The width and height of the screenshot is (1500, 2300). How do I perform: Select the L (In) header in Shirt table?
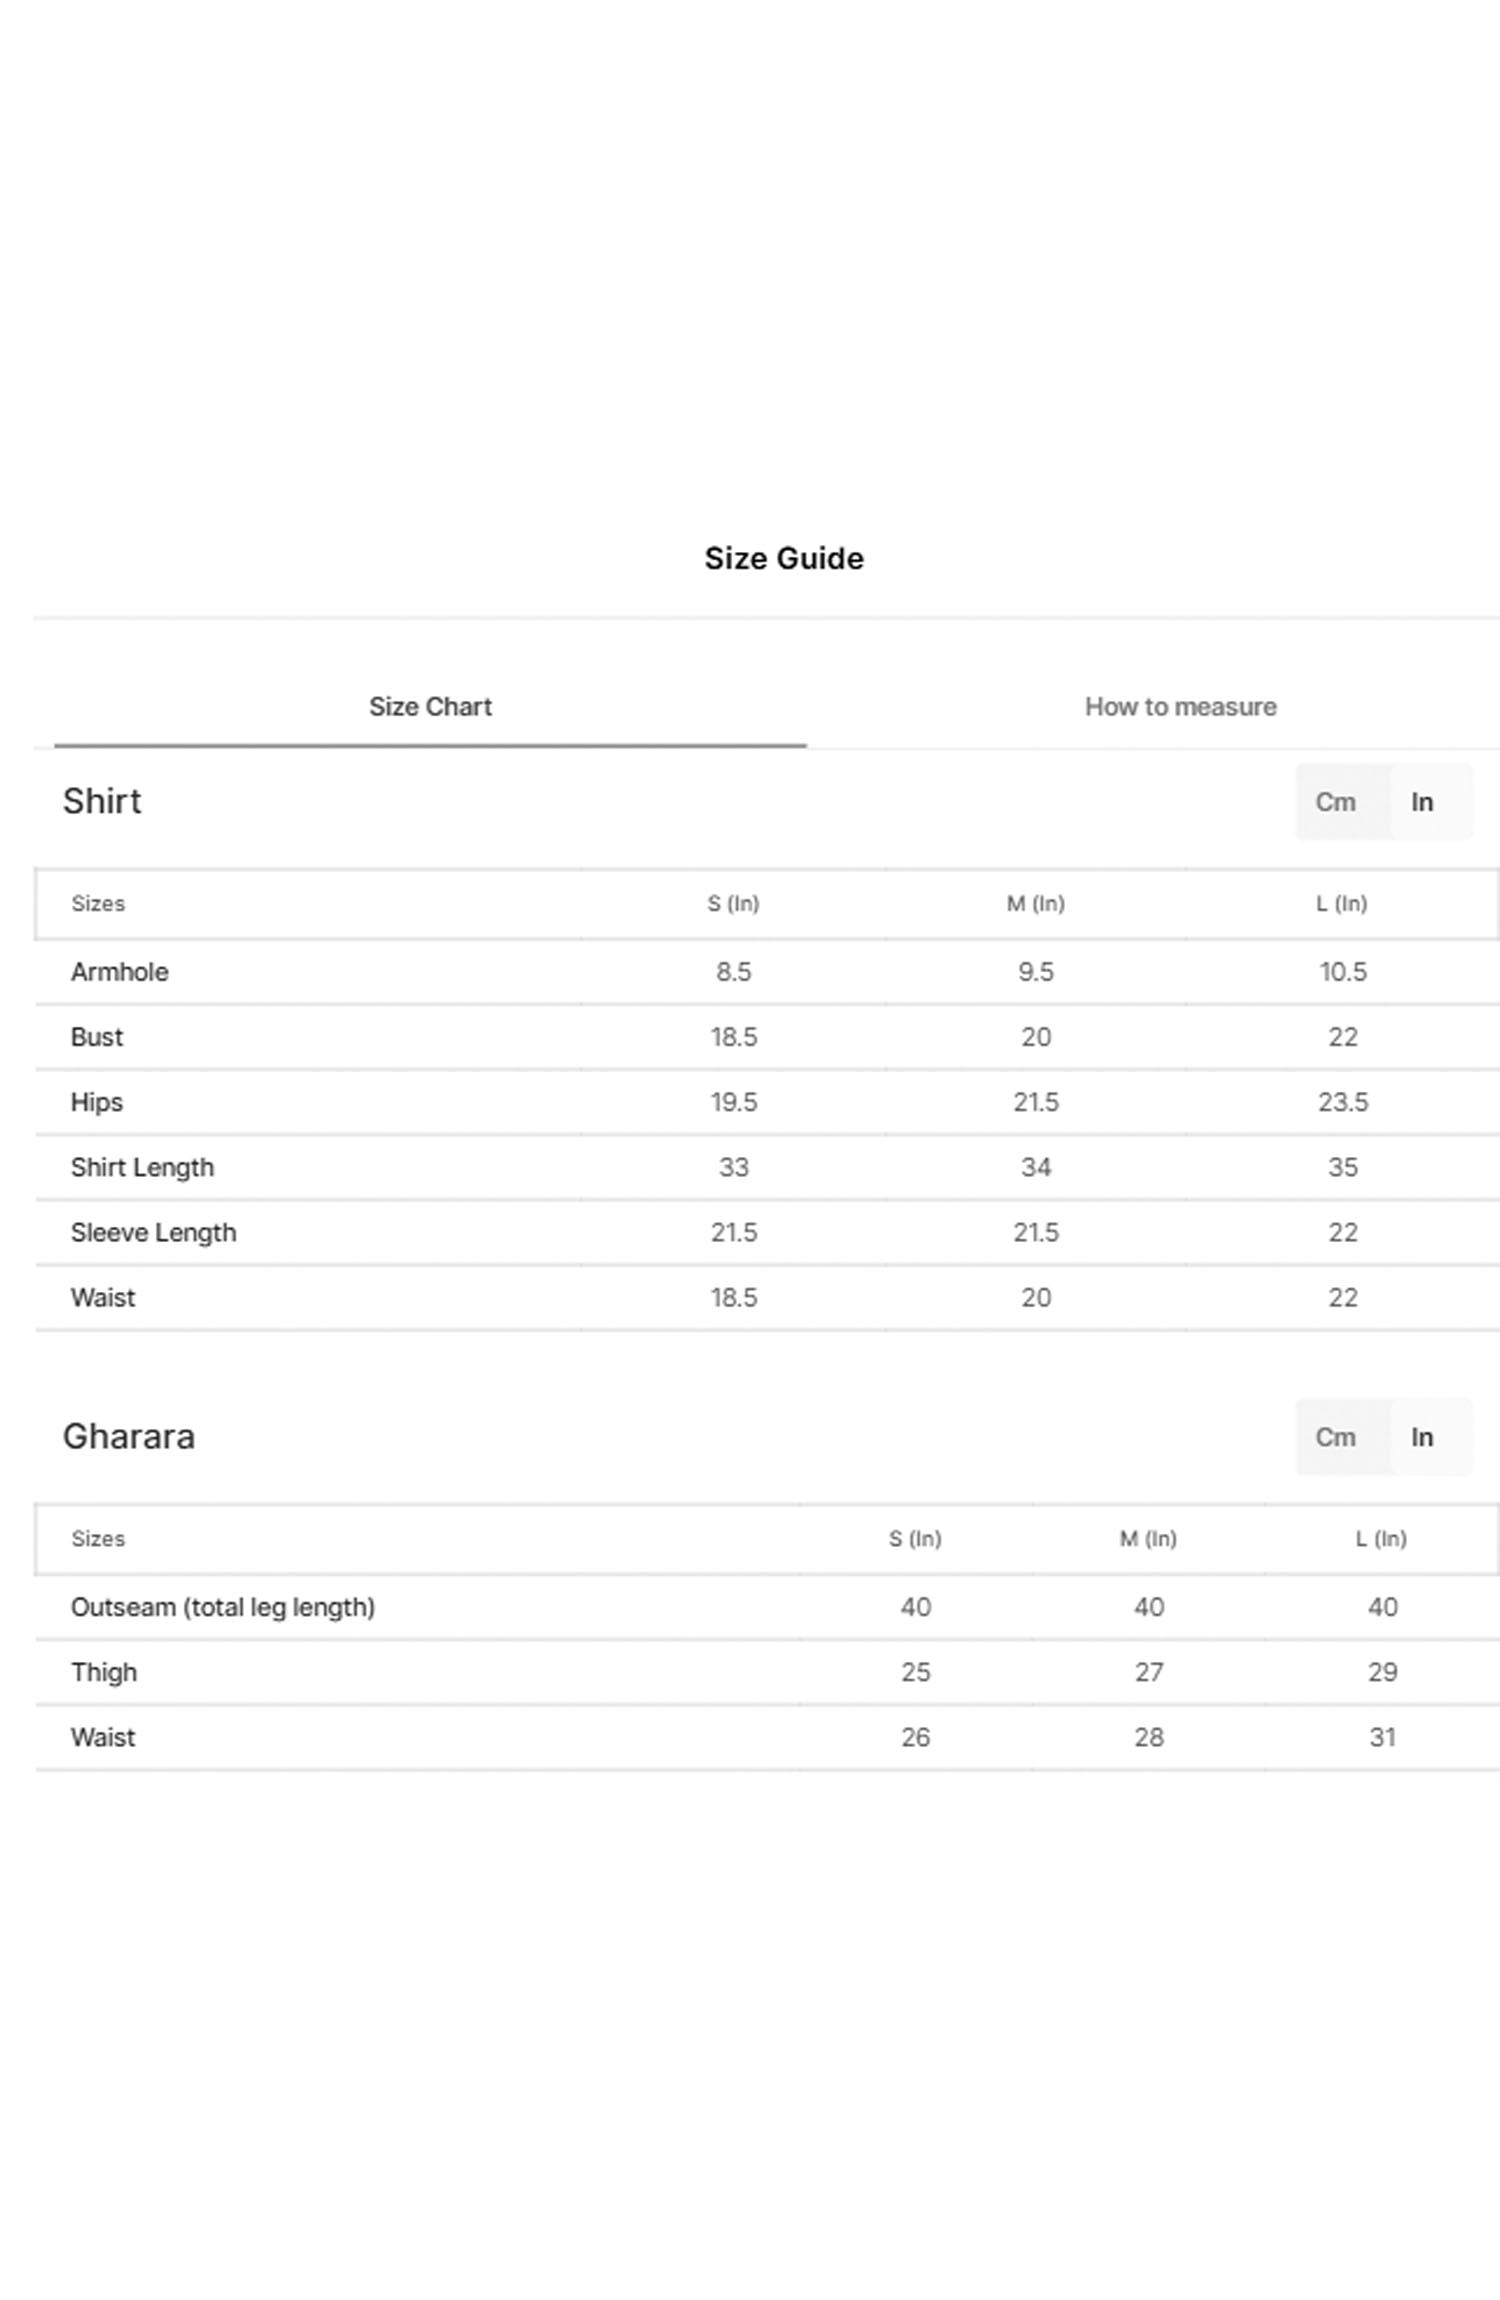point(1341,904)
